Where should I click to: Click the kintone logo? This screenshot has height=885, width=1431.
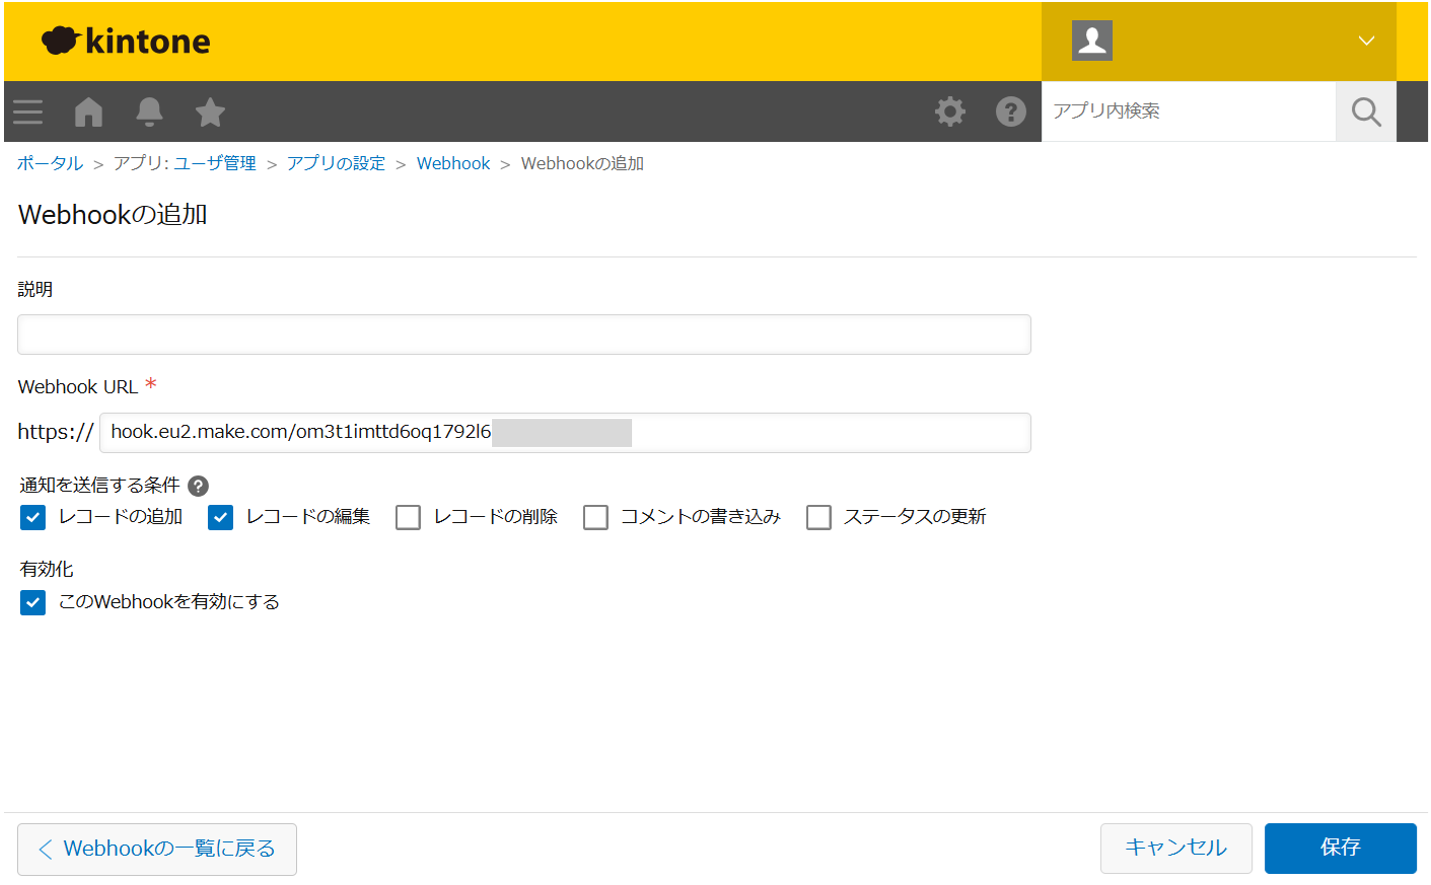click(x=126, y=41)
